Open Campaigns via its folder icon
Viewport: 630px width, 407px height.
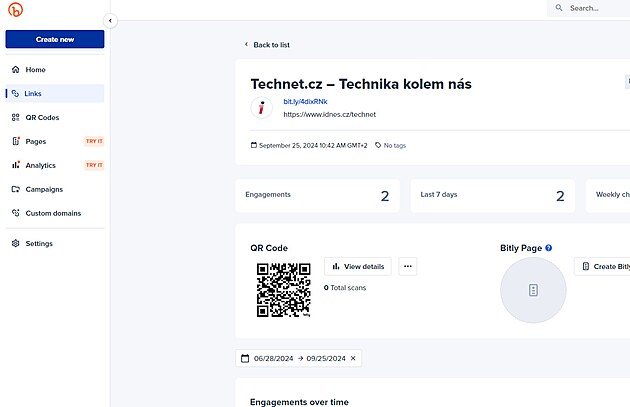coord(15,189)
